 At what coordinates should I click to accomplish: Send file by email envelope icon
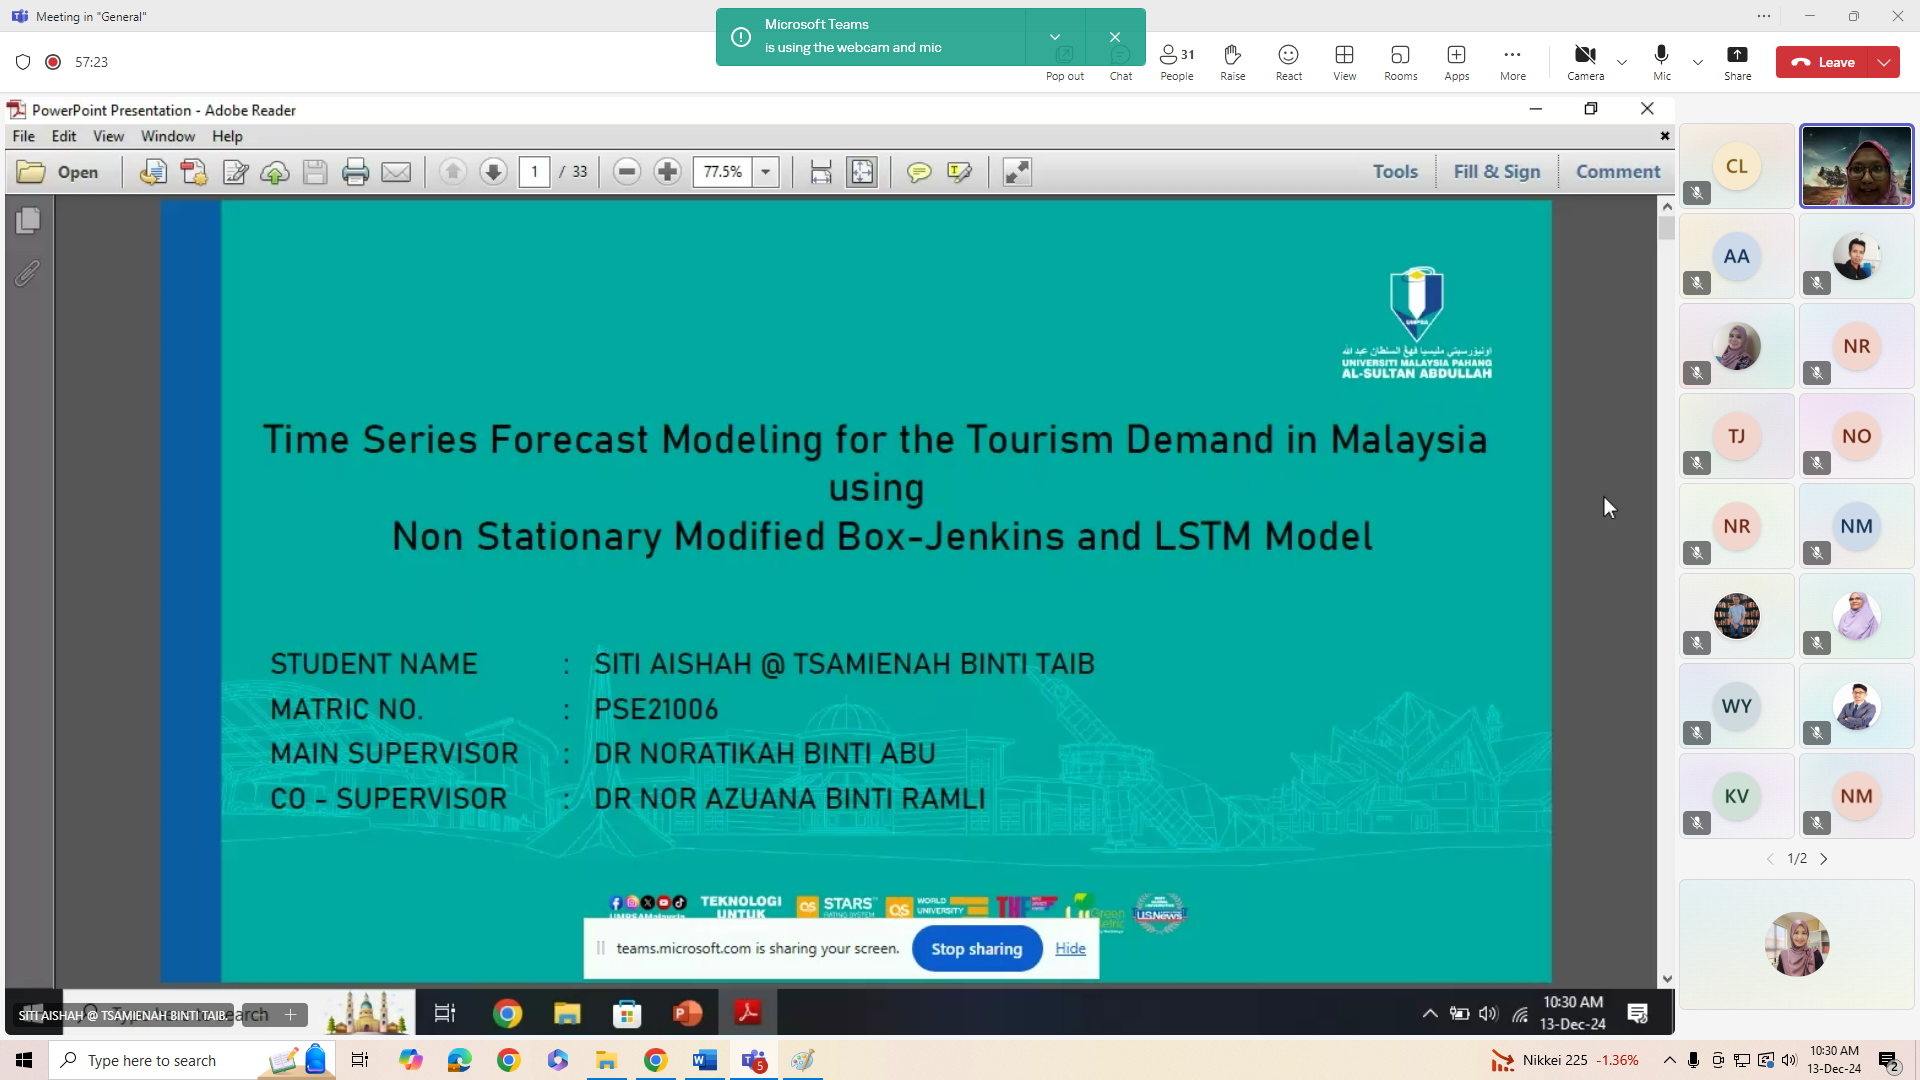396,172
